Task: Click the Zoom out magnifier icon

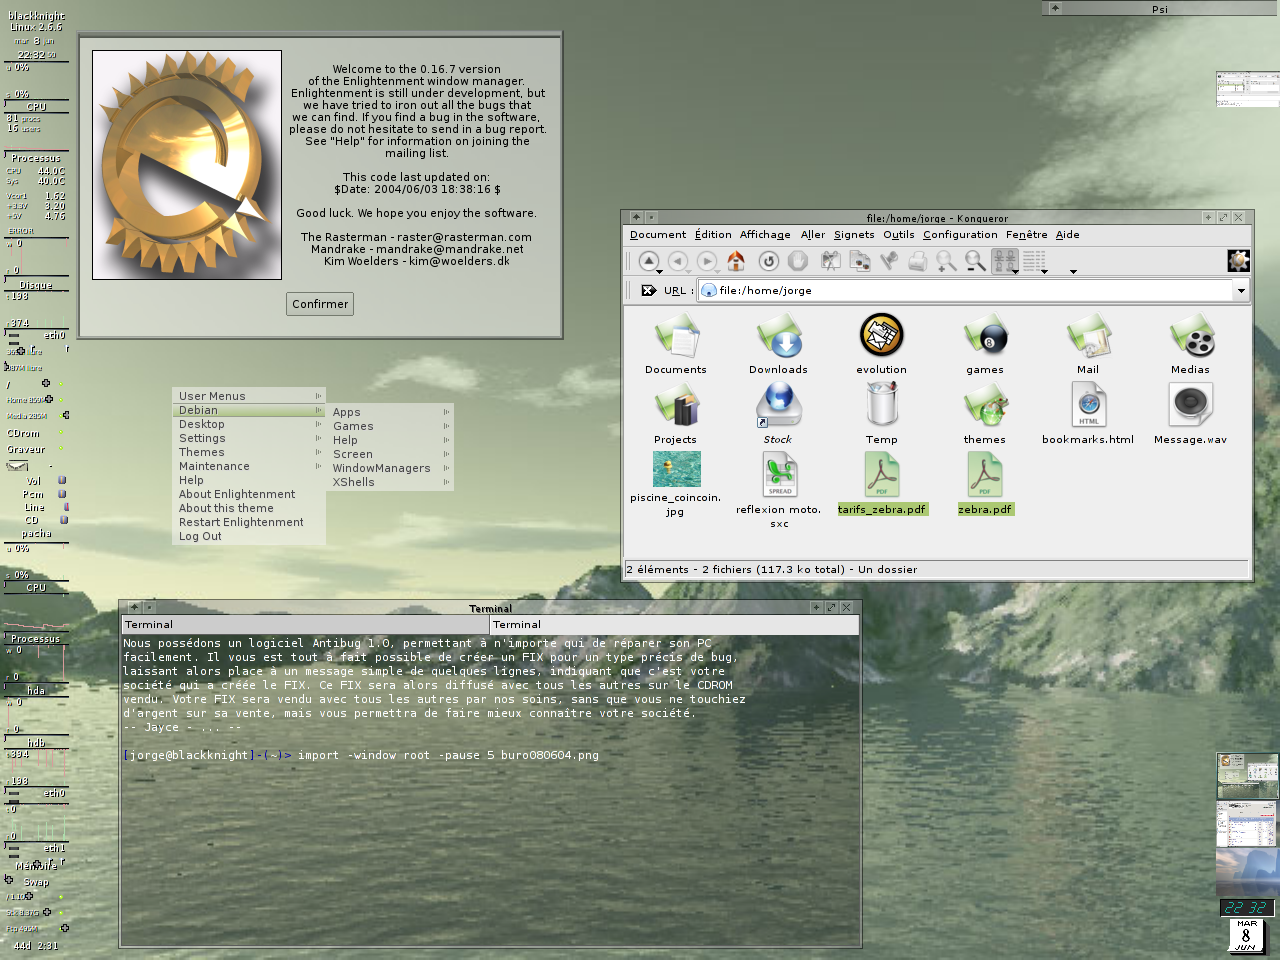Action: (975, 261)
